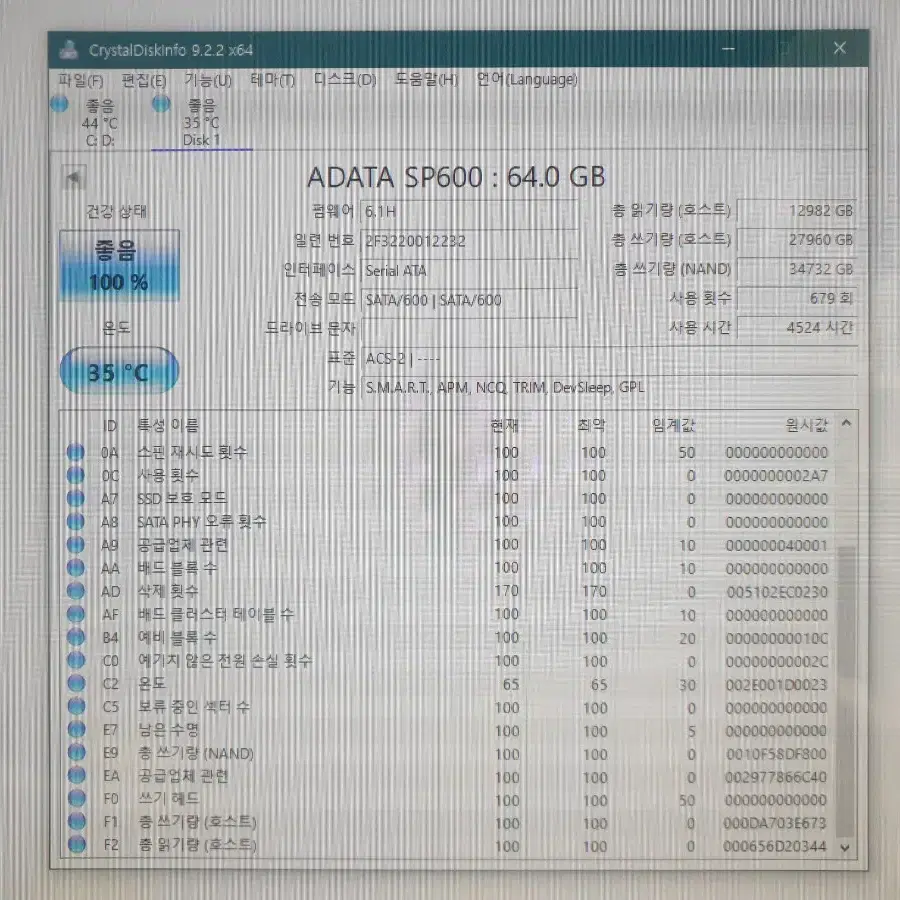Click power on count value 679 회
Image resolution: width=900 pixels, height=900 pixels.
coord(797,298)
